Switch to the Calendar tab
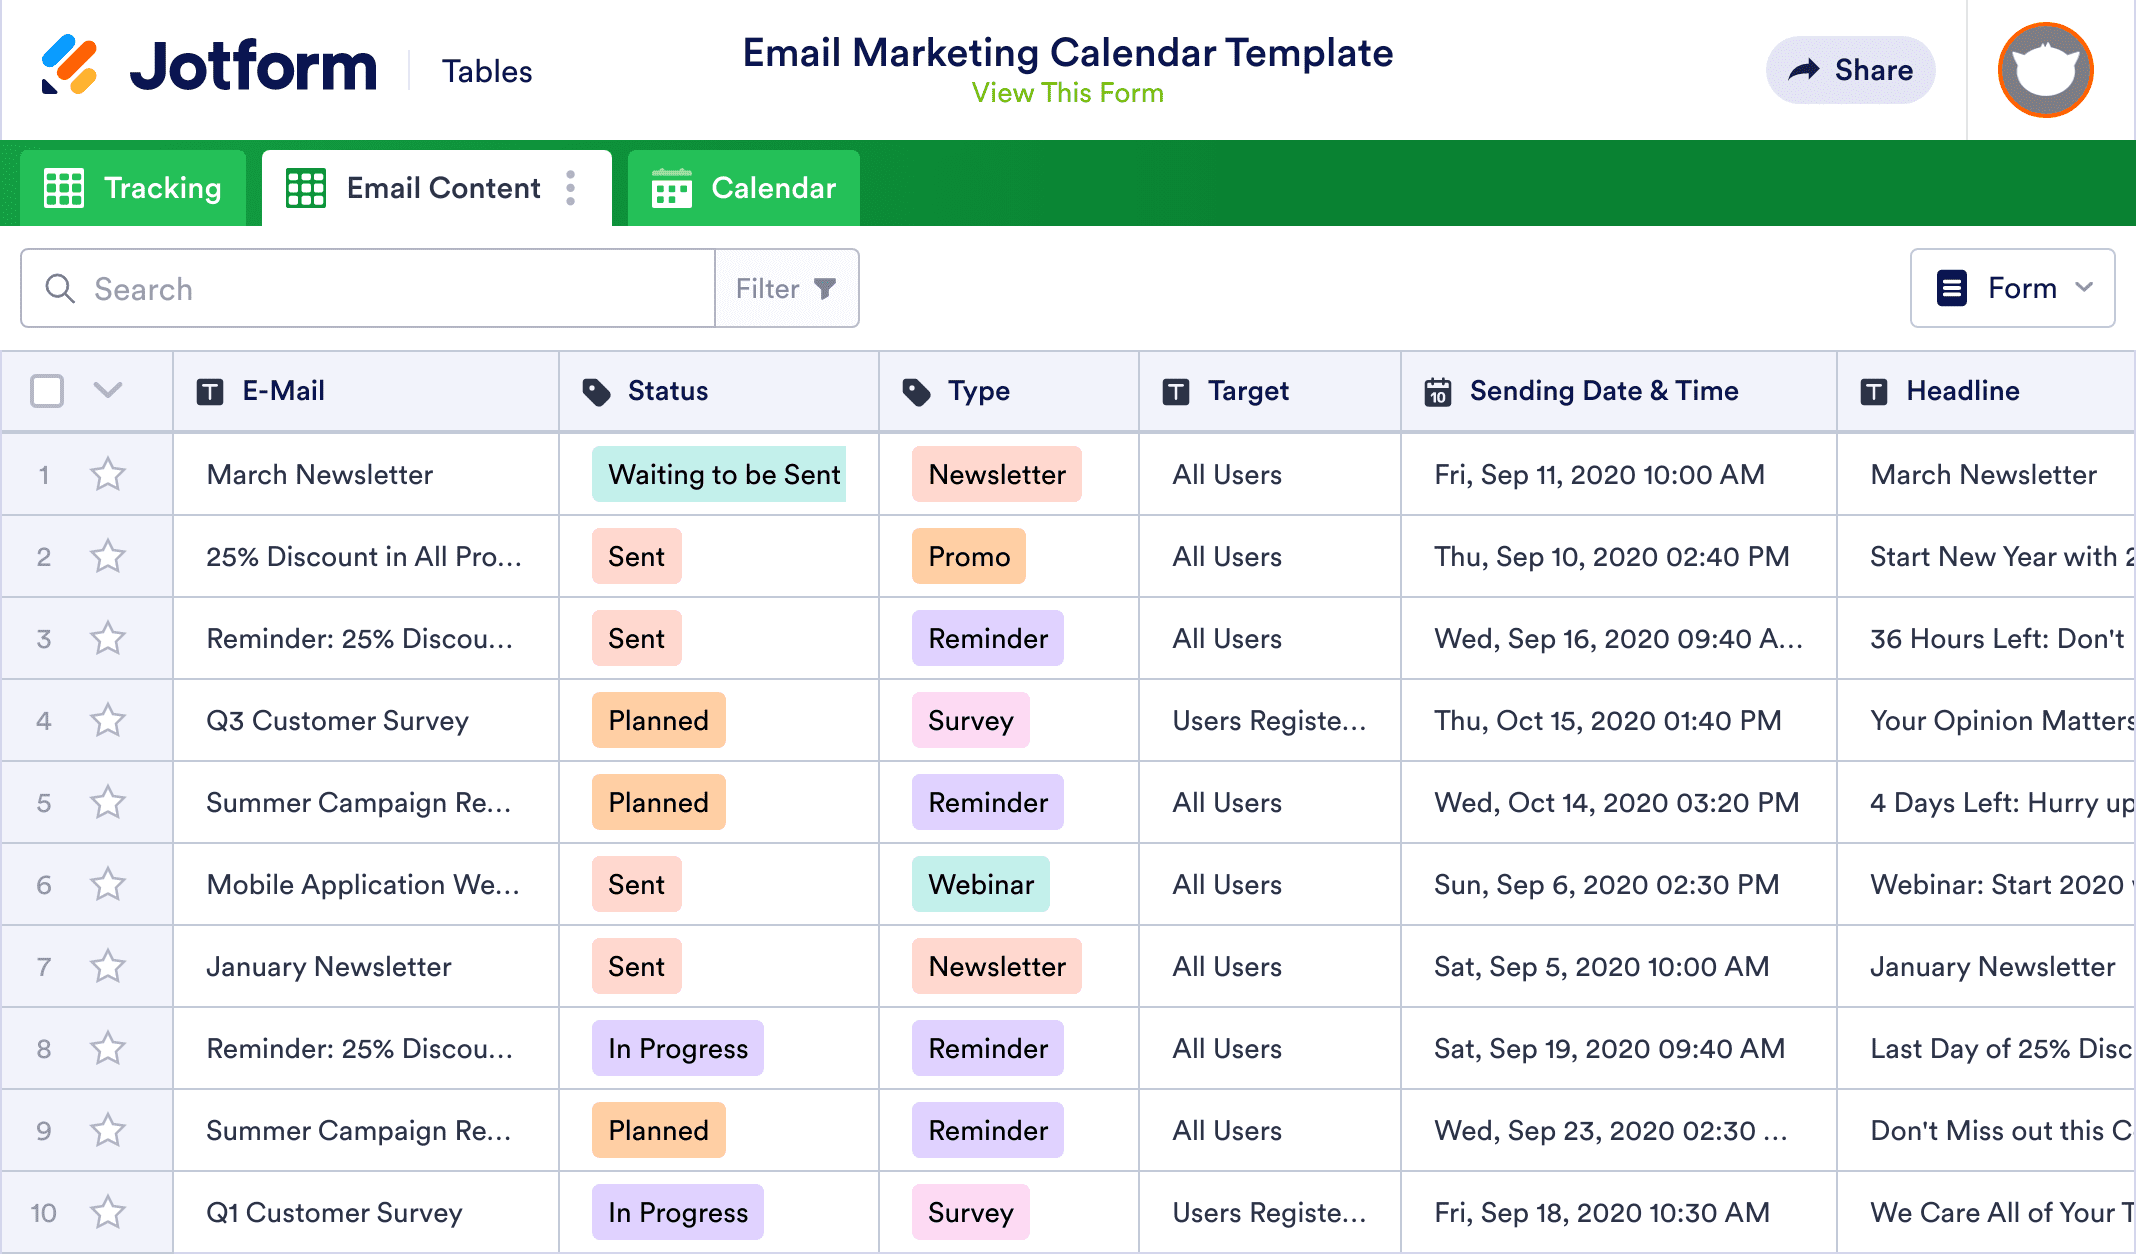Viewport: 2136px width, 1254px height. (x=743, y=188)
